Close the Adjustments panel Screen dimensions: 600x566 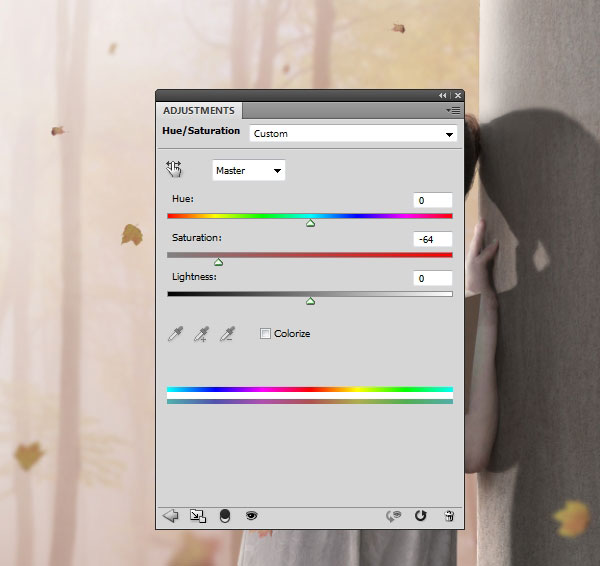[x=458, y=95]
